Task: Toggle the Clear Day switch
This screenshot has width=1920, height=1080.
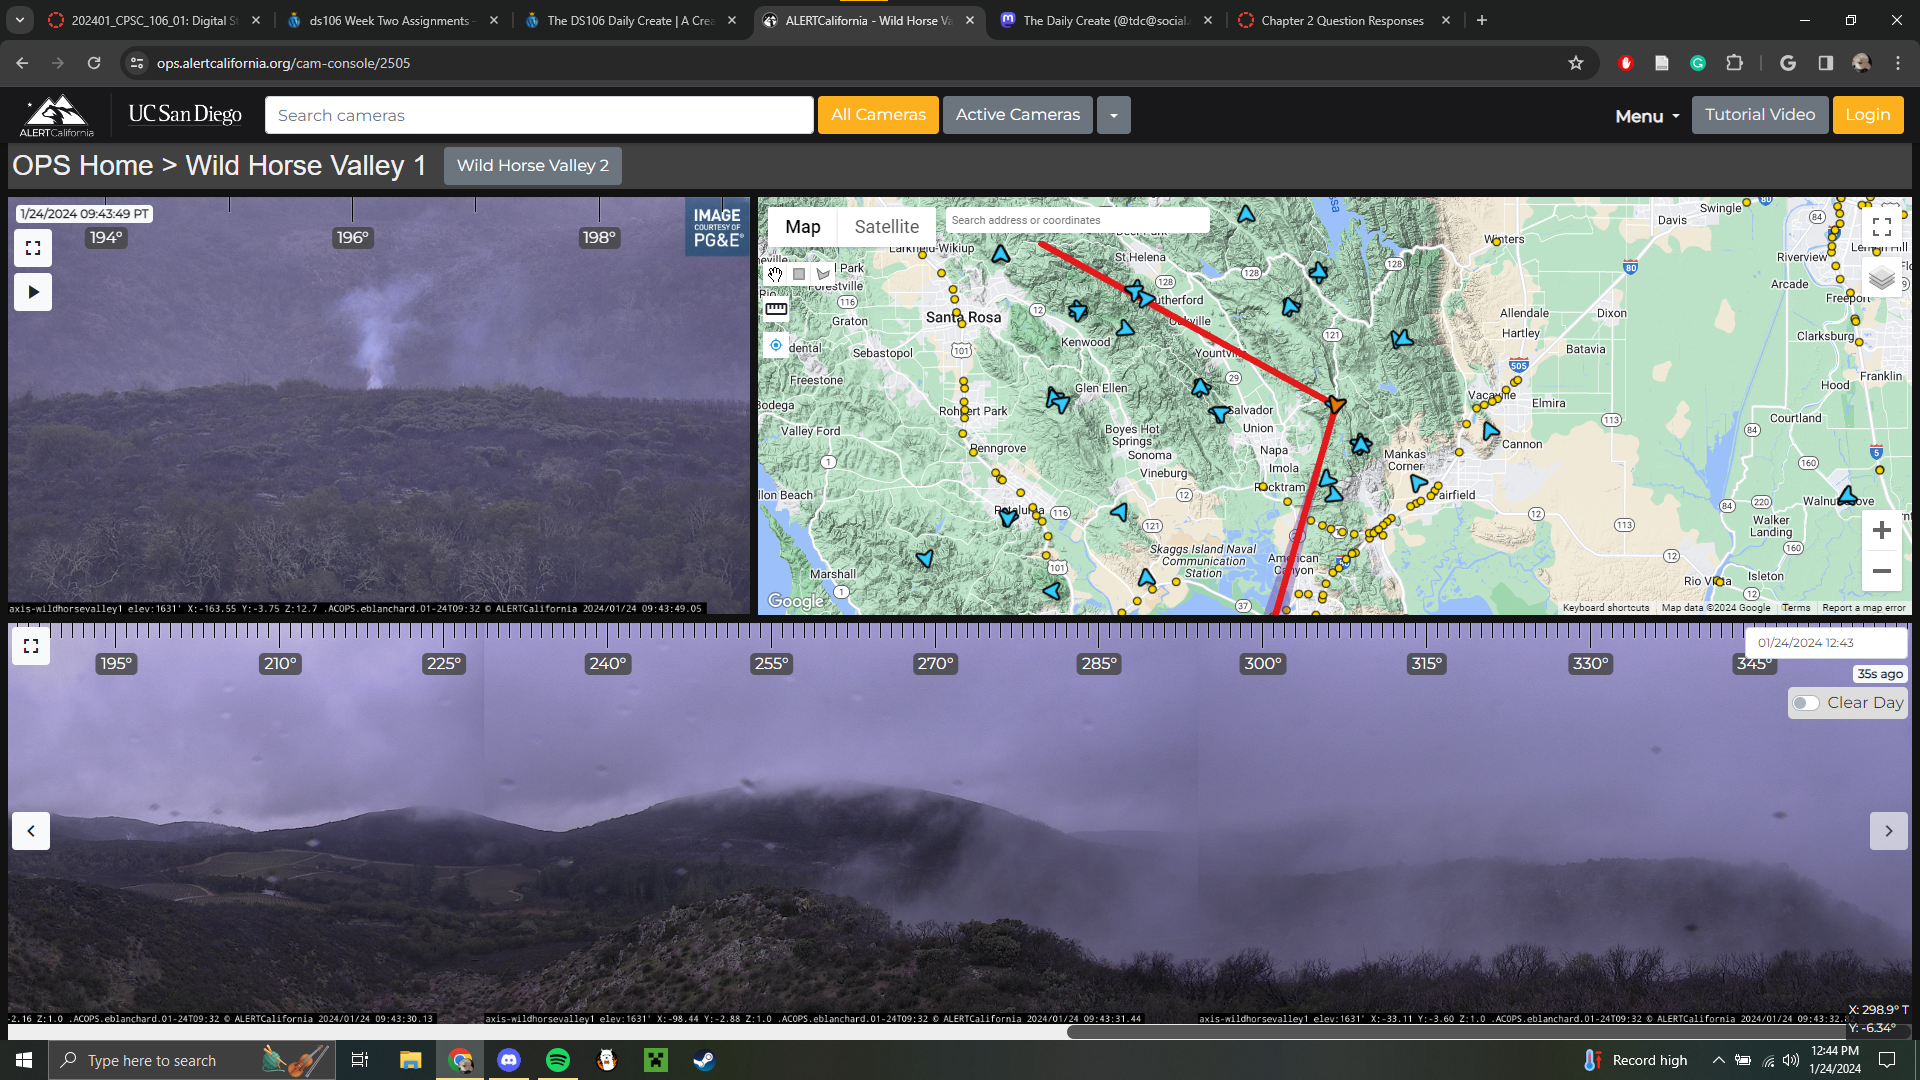Action: pos(1806,703)
